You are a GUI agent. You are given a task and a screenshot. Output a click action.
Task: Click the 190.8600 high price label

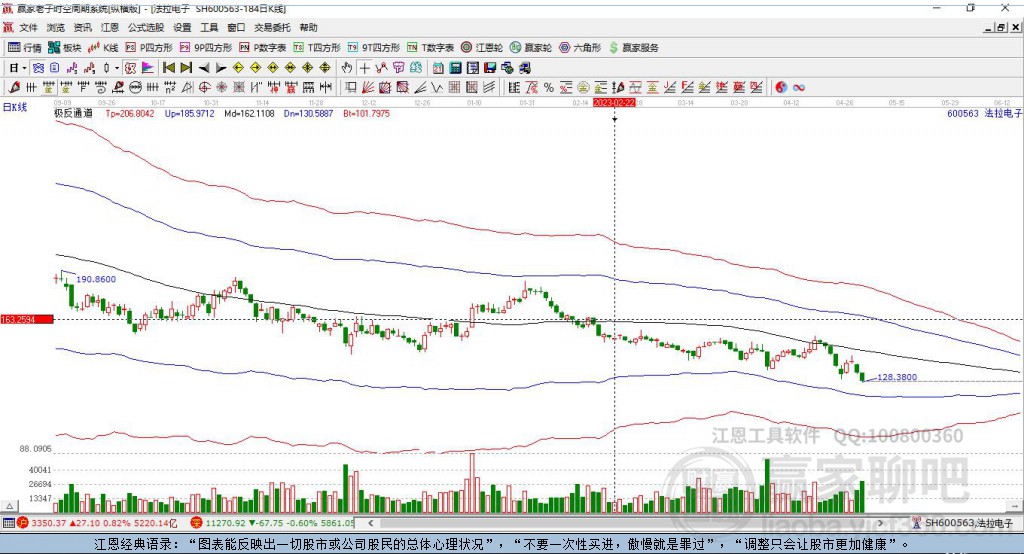(96, 279)
